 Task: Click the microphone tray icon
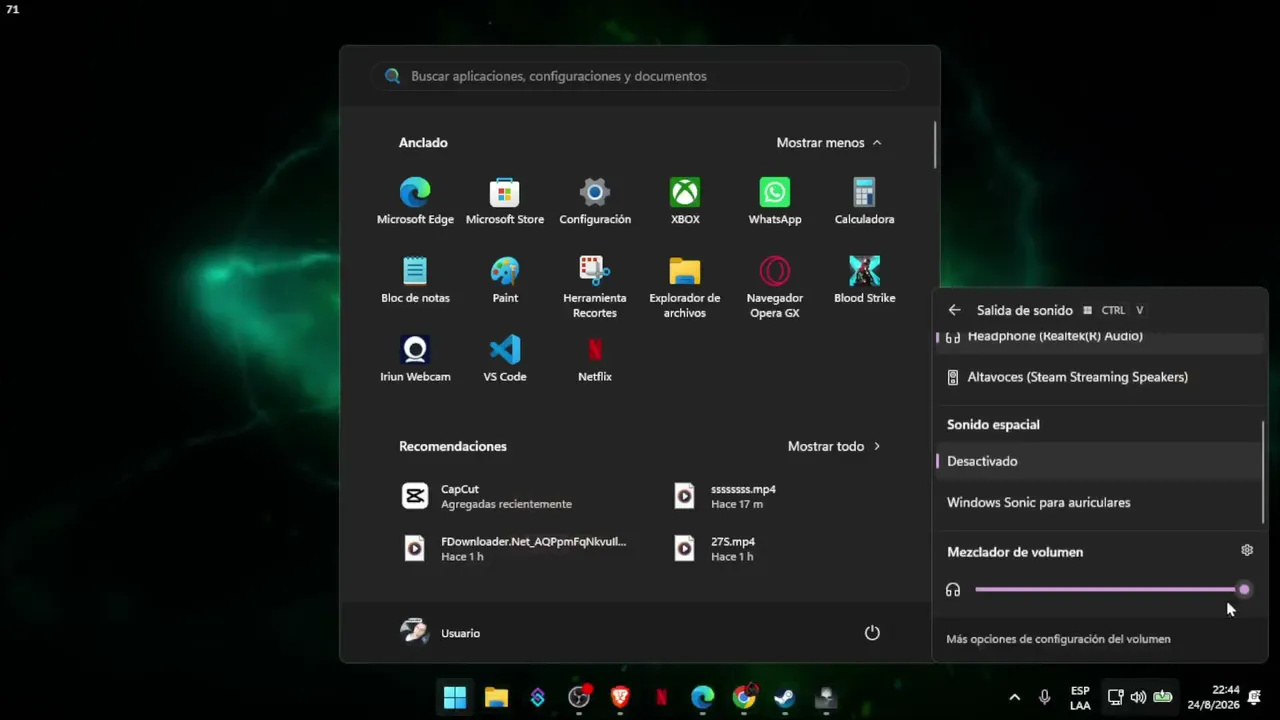click(1045, 697)
